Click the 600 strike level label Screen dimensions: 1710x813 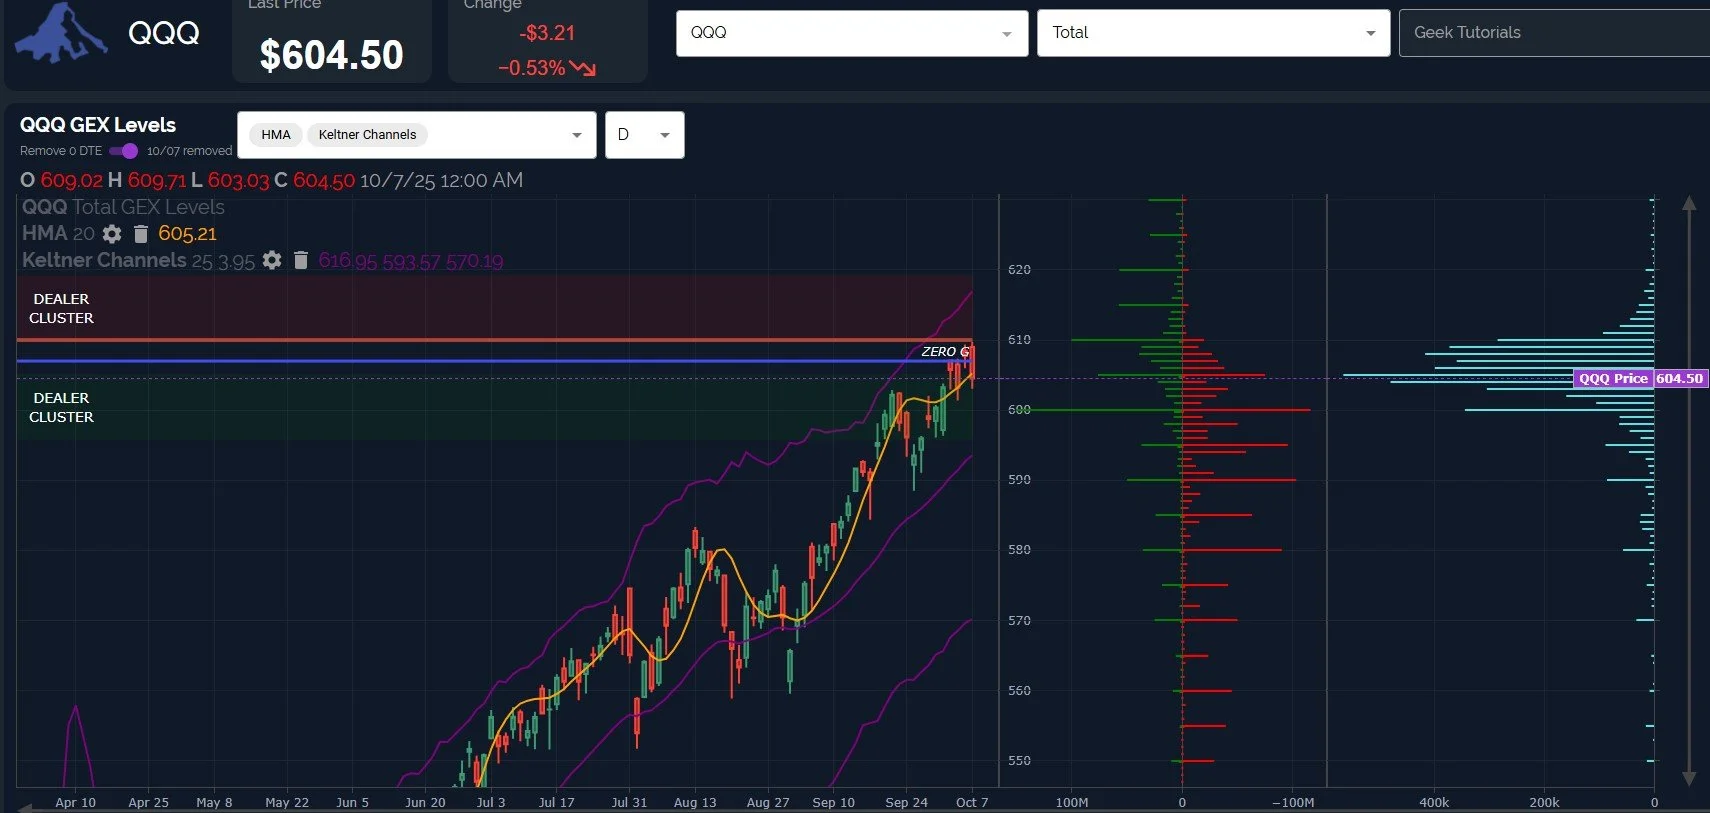click(x=1019, y=410)
